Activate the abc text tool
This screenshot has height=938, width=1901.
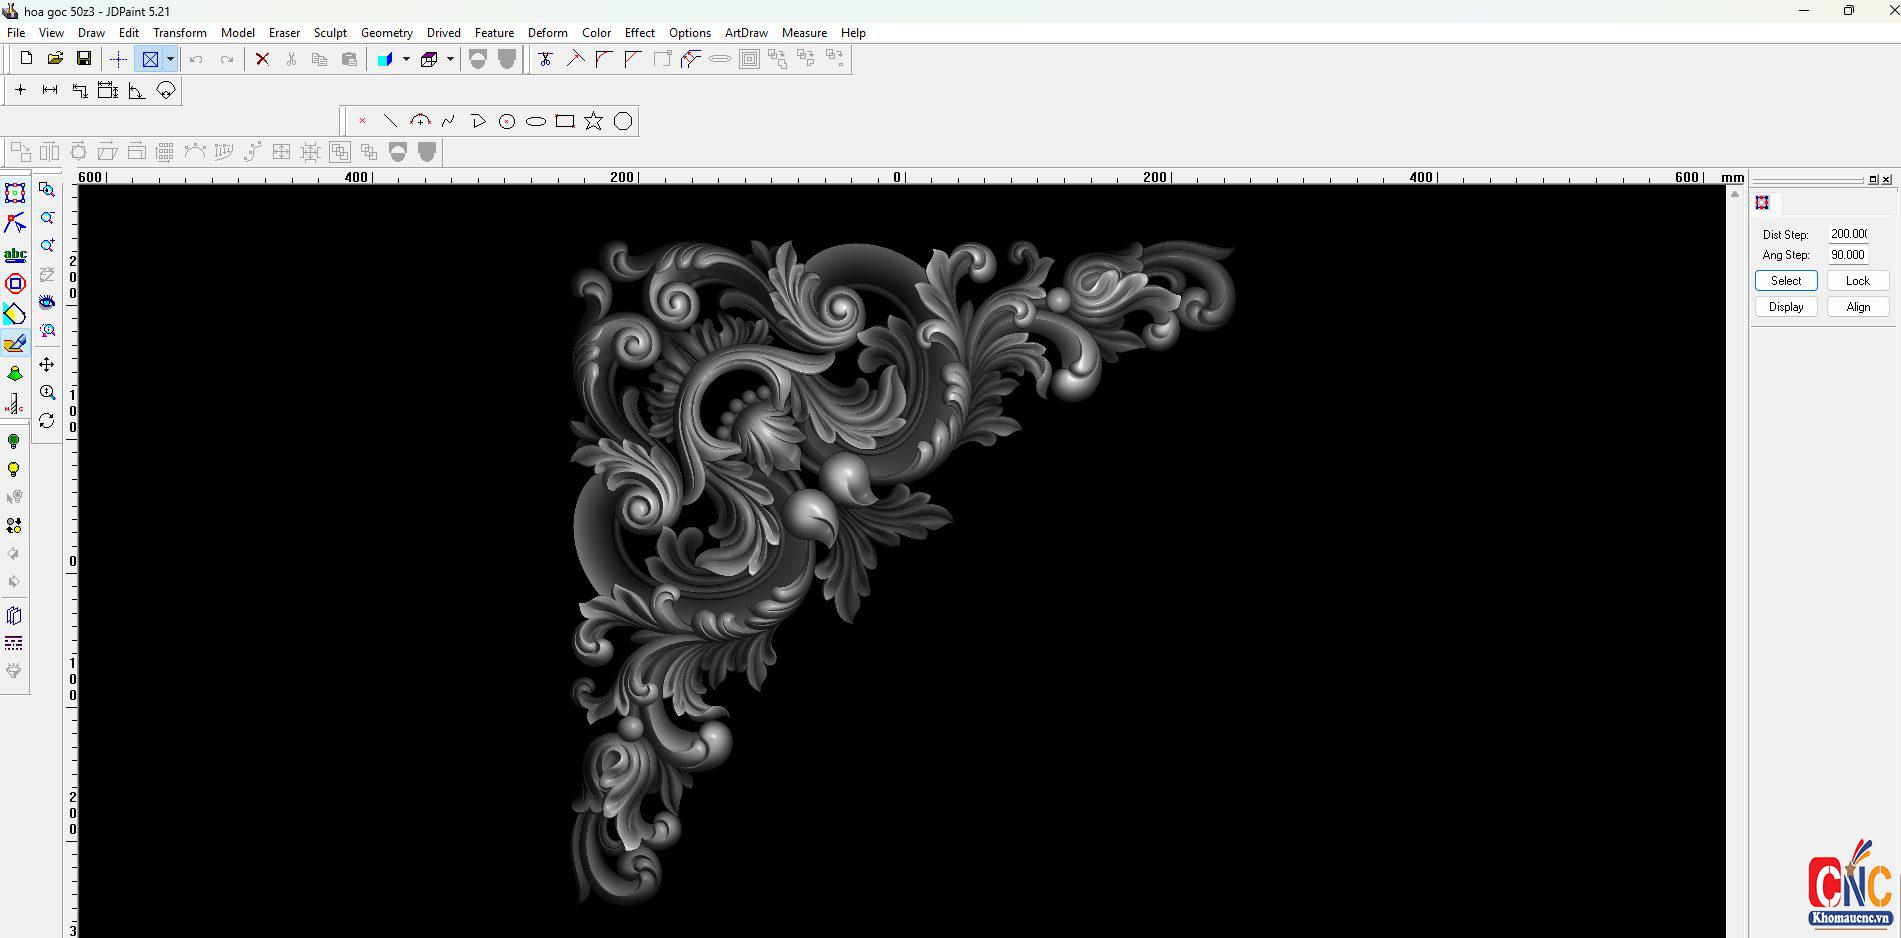pyautogui.click(x=15, y=255)
